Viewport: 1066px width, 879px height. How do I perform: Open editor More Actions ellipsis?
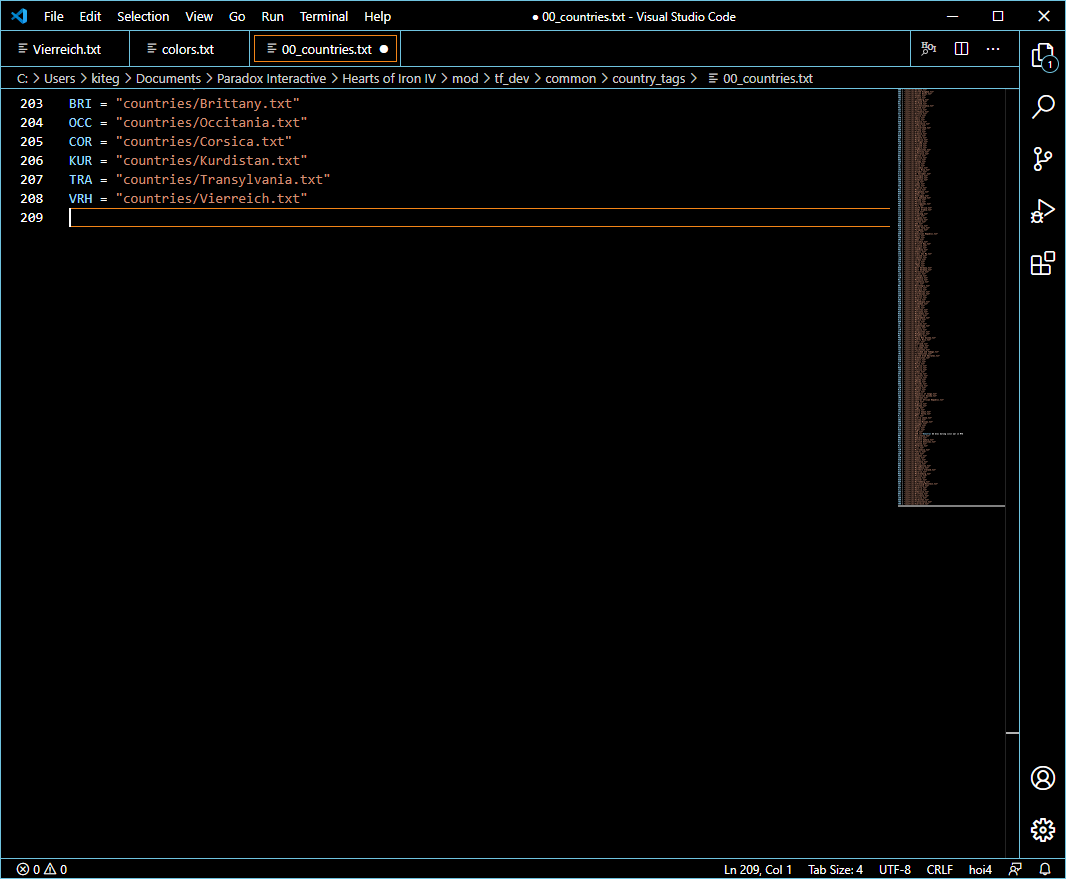click(x=993, y=49)
